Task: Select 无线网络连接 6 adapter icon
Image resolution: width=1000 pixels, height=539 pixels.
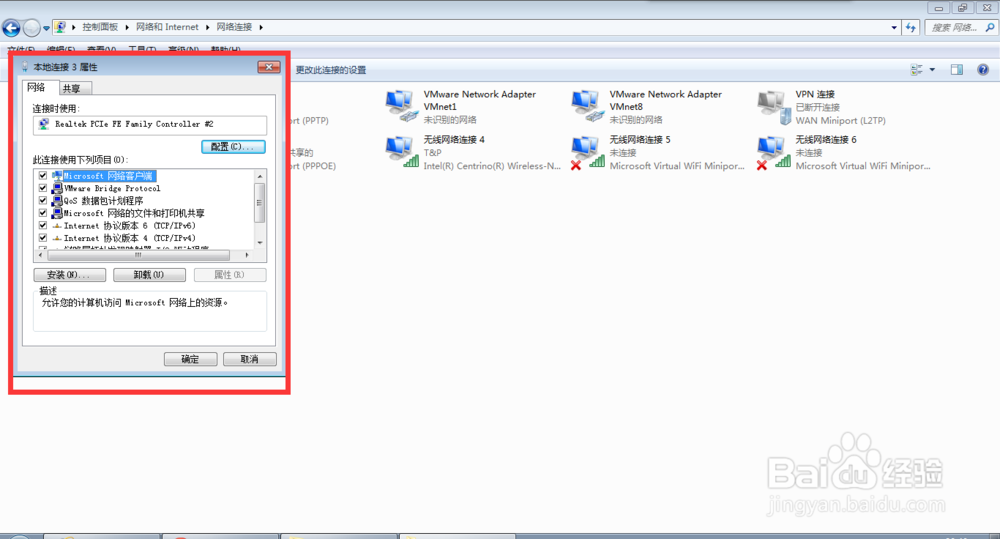Action: coord(774,152)
